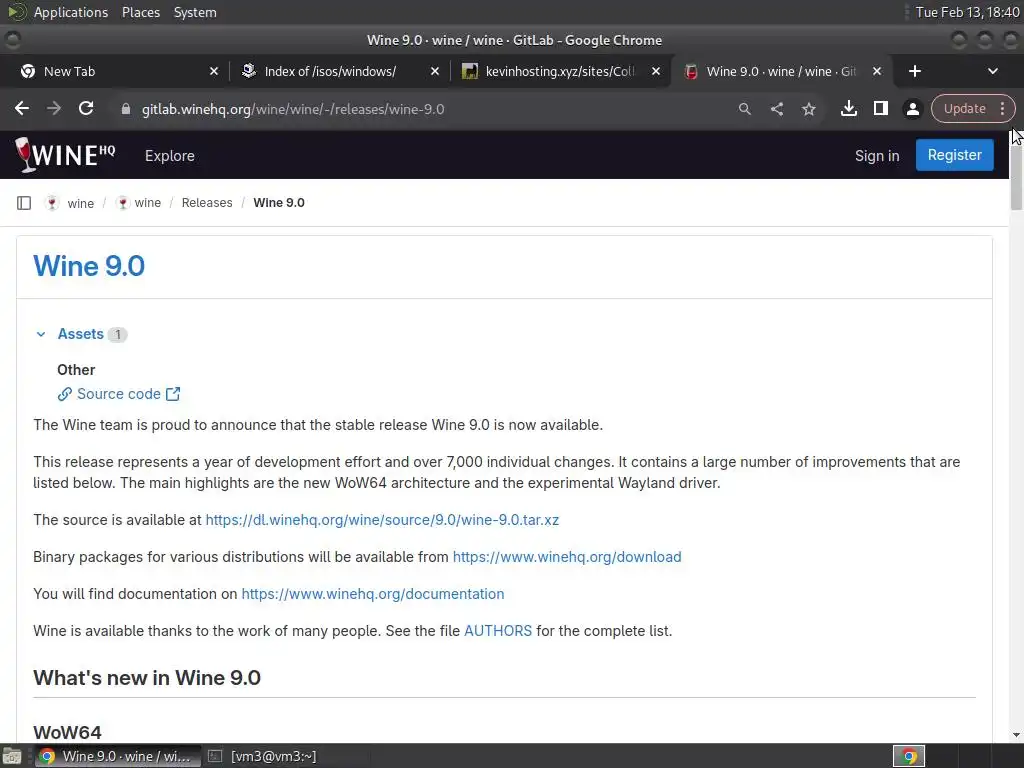1024x768 pixels.
Task: Go back with the browser back arrow
Action: coord(22,108)
